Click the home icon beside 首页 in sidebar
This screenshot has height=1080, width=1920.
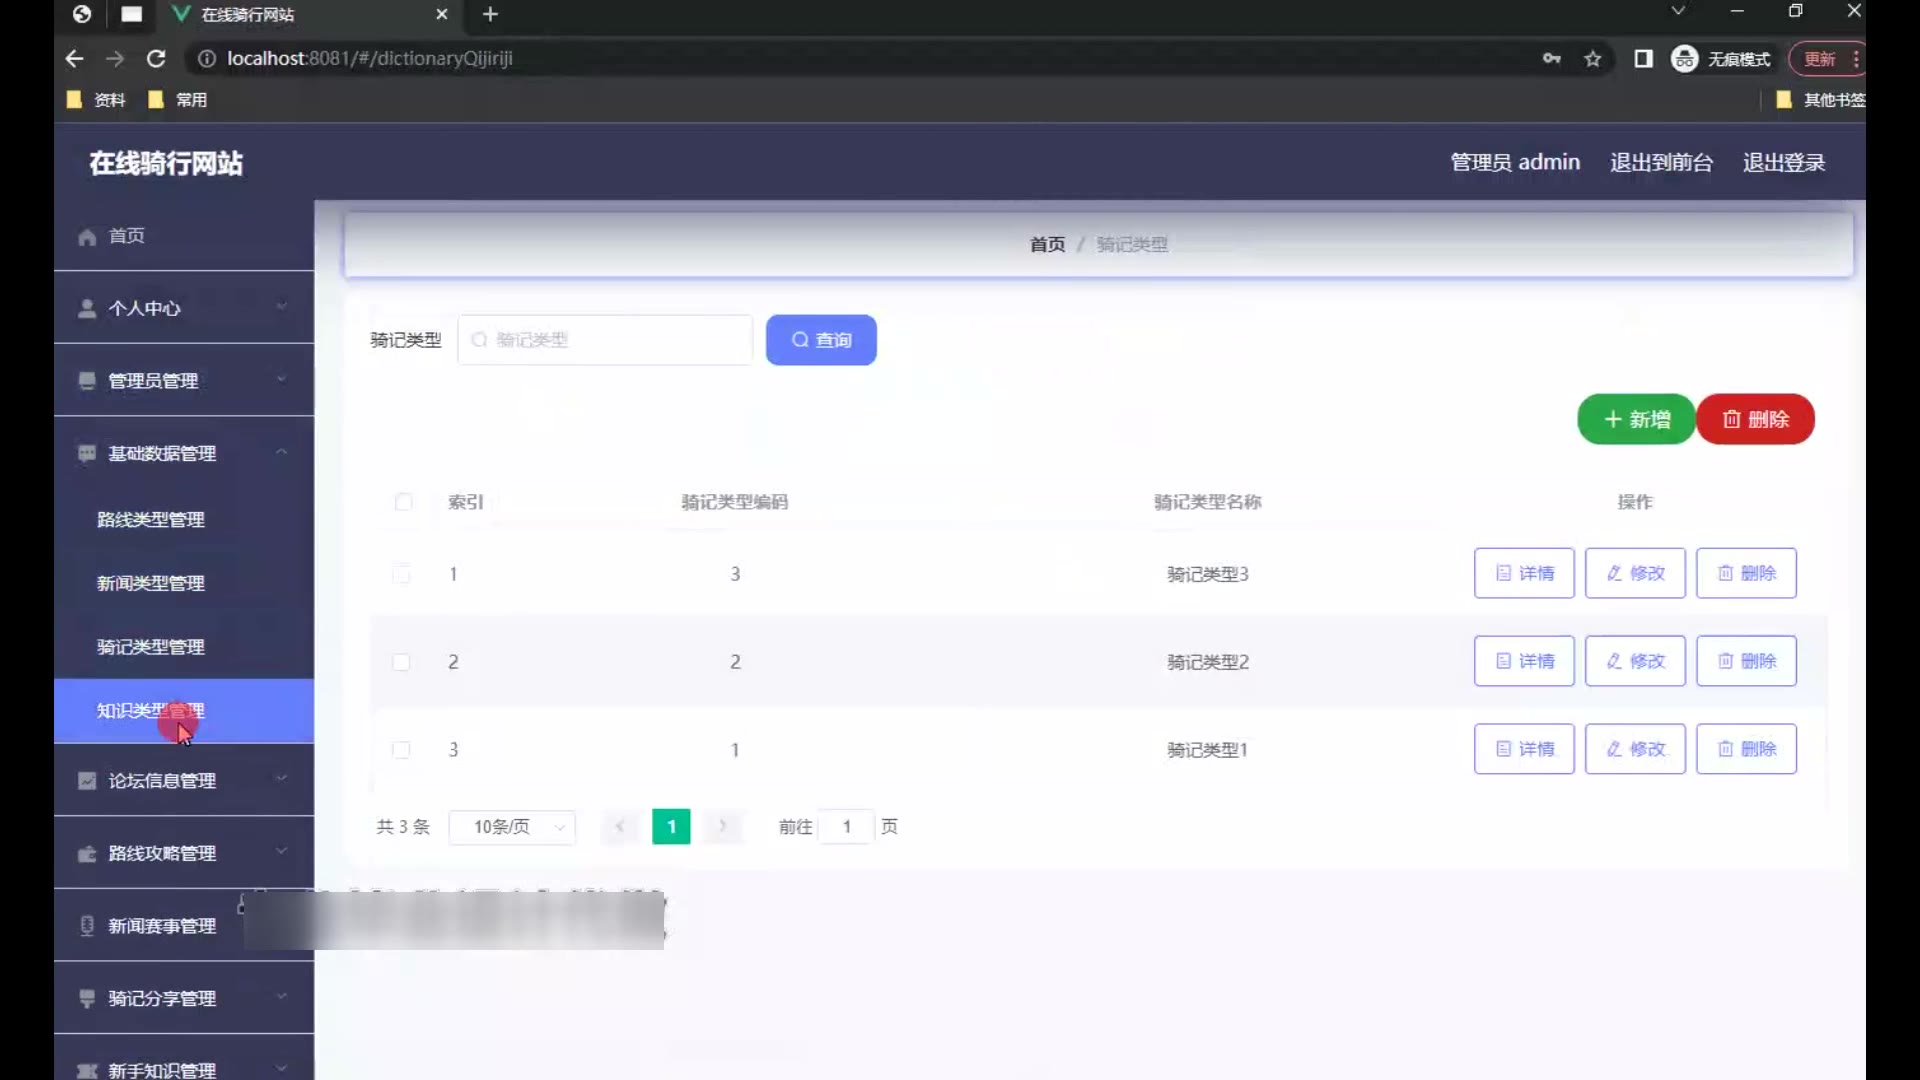coord(87,237)
